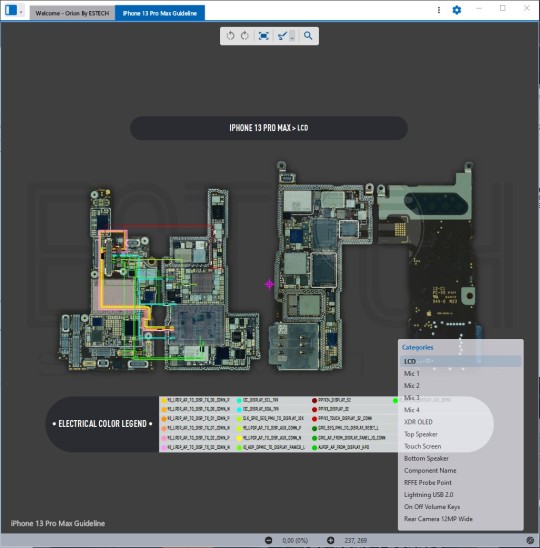
Task: Open the dropdown next to sidebar icon
Action: (x=21, y=12)
